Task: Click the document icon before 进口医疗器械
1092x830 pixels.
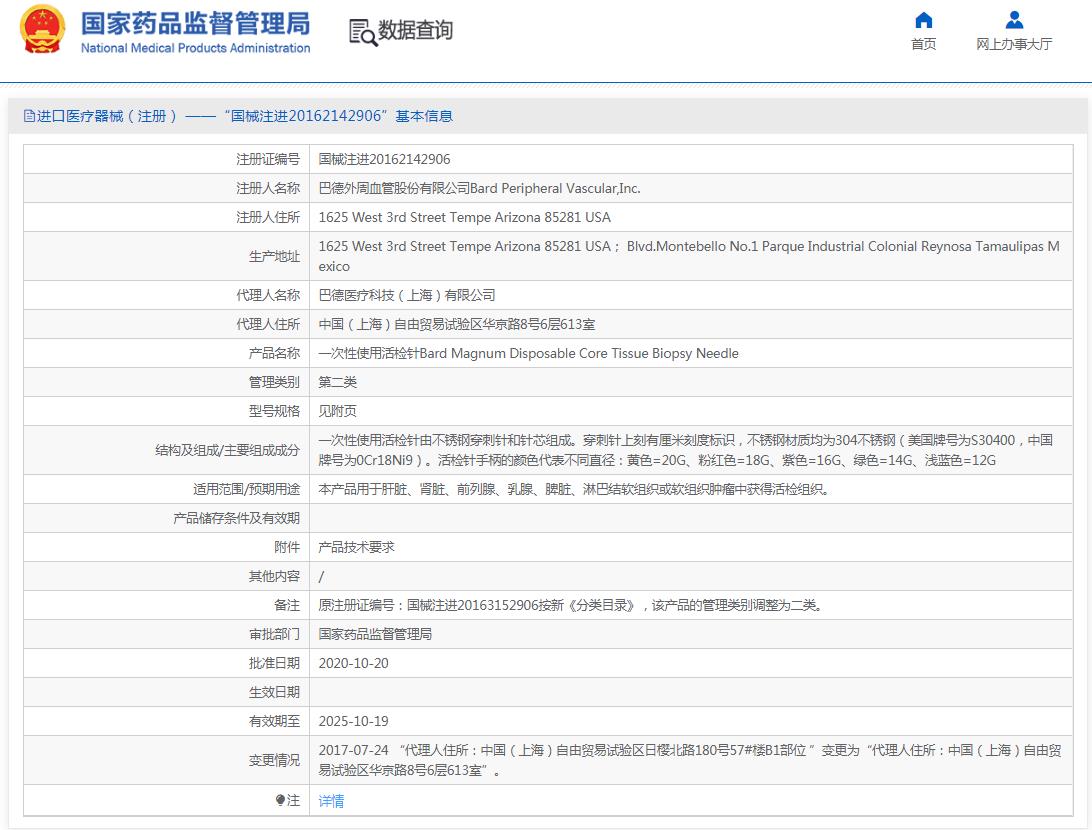Action: click(x=29, y=116)
